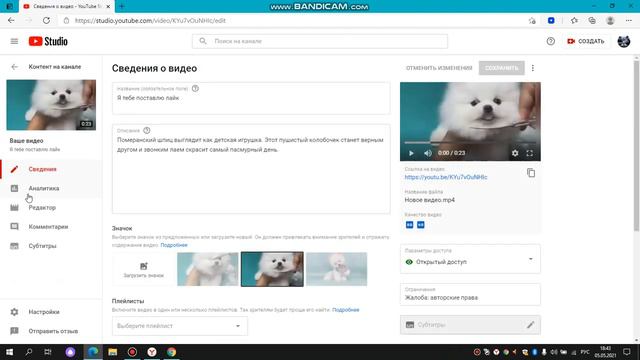
Task: Select the second suggested thumbnail
Action: (x=272, y=269)
